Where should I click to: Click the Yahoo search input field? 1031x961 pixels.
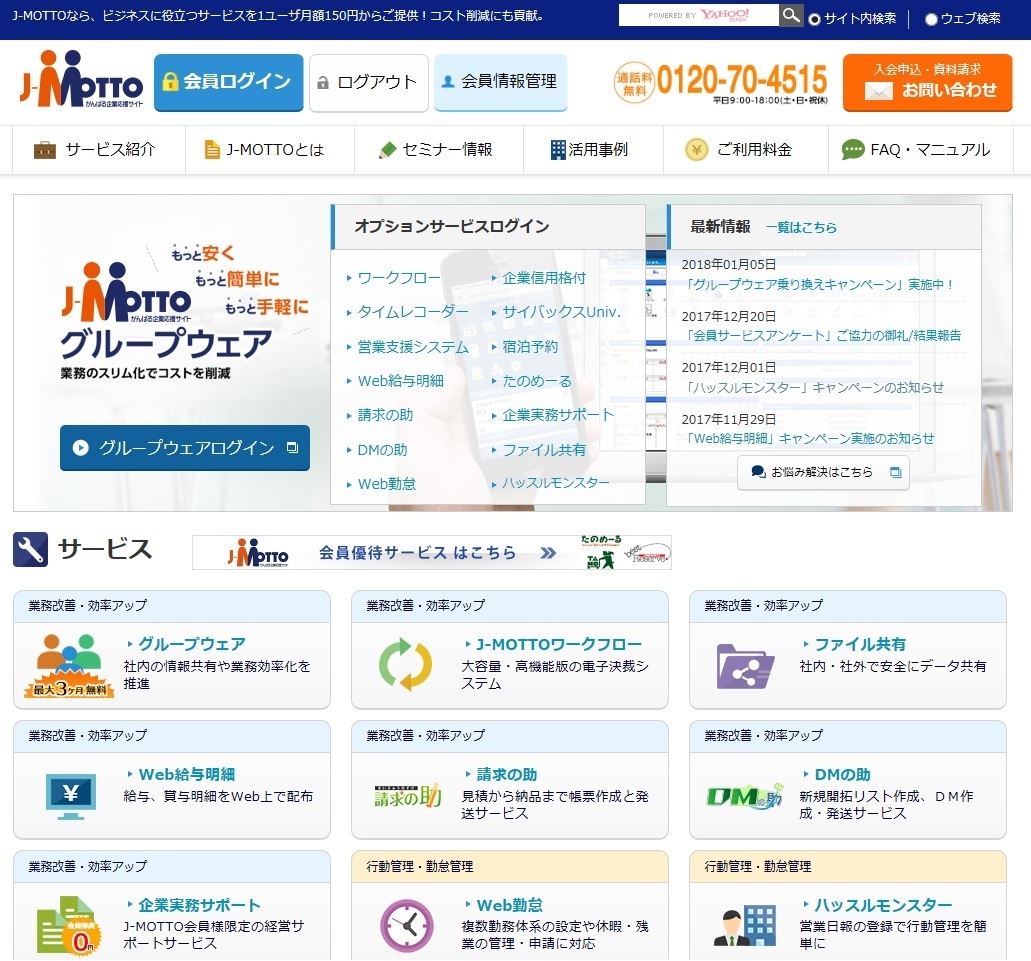698,16
